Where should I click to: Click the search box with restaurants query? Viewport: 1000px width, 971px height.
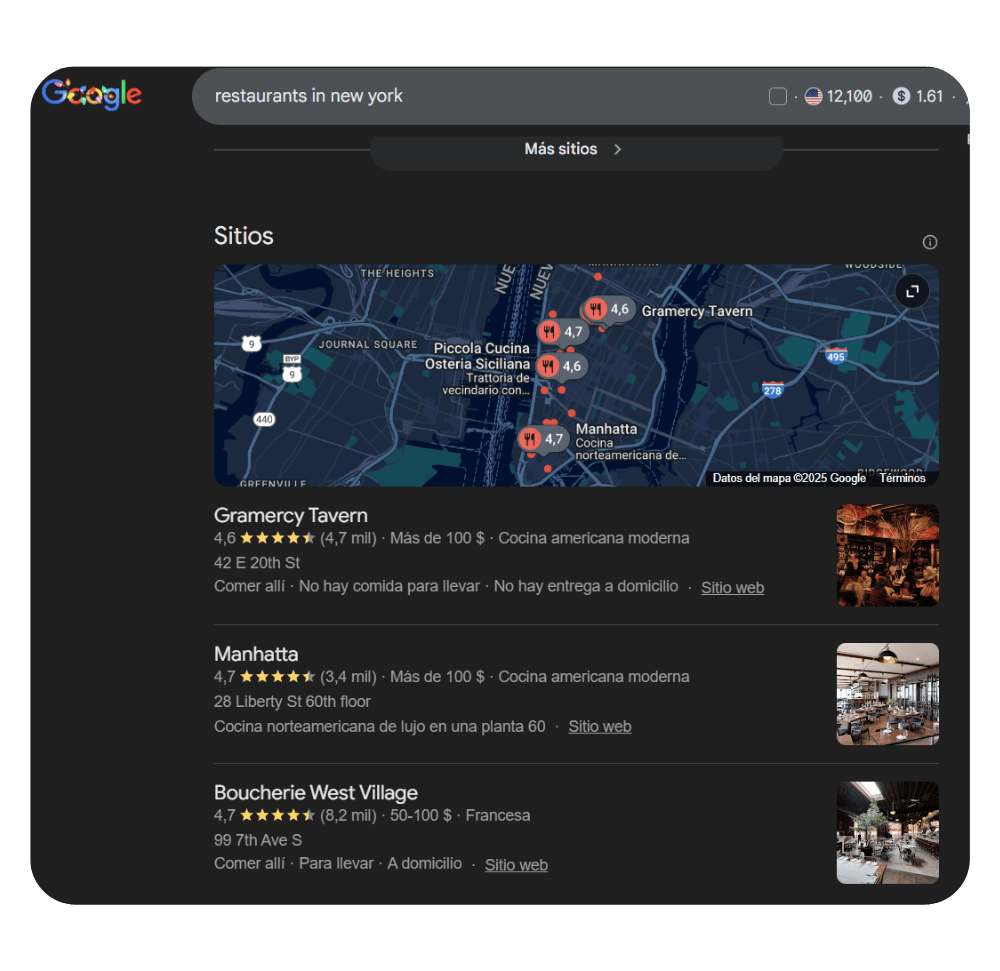[480, 96]
